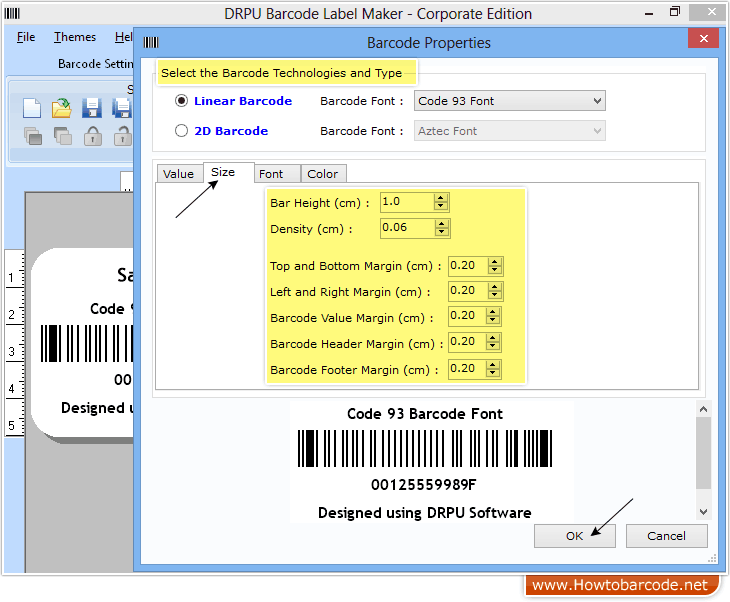The image size is (730, 602).
Task: Click the preview scrollbar up arrow
Action: coord(703,409)
